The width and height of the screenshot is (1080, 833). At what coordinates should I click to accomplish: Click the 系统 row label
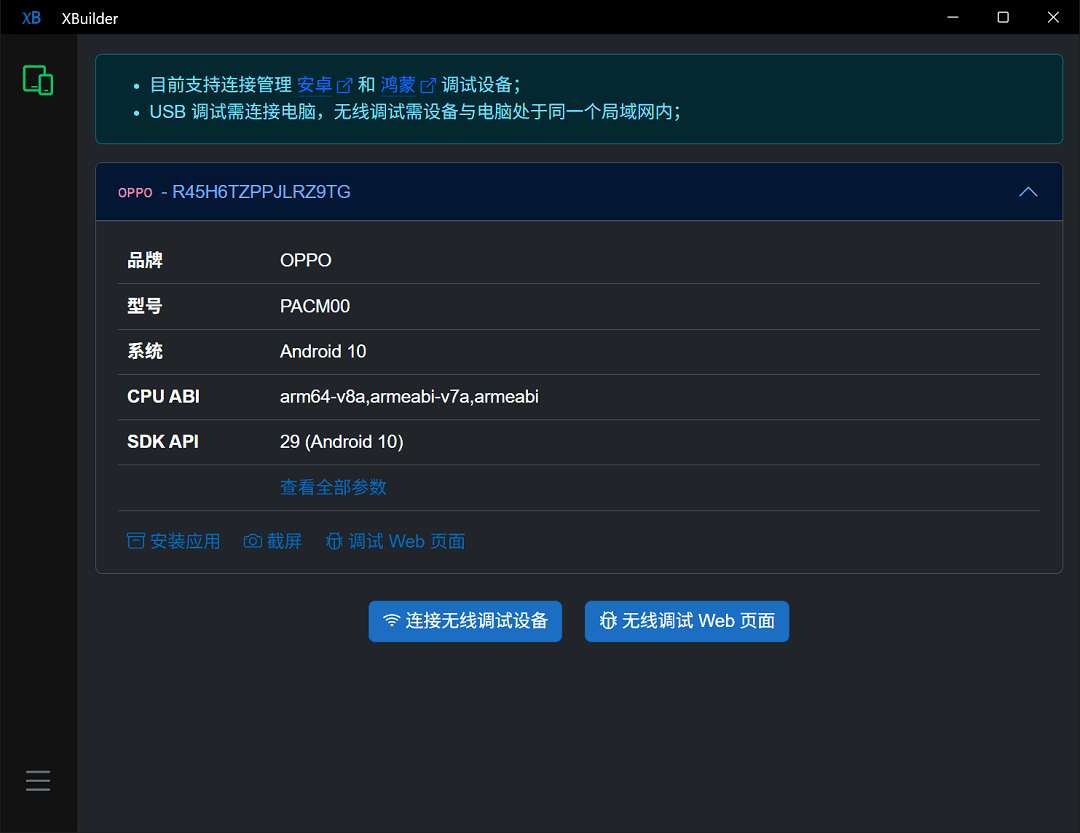point(145,351)
